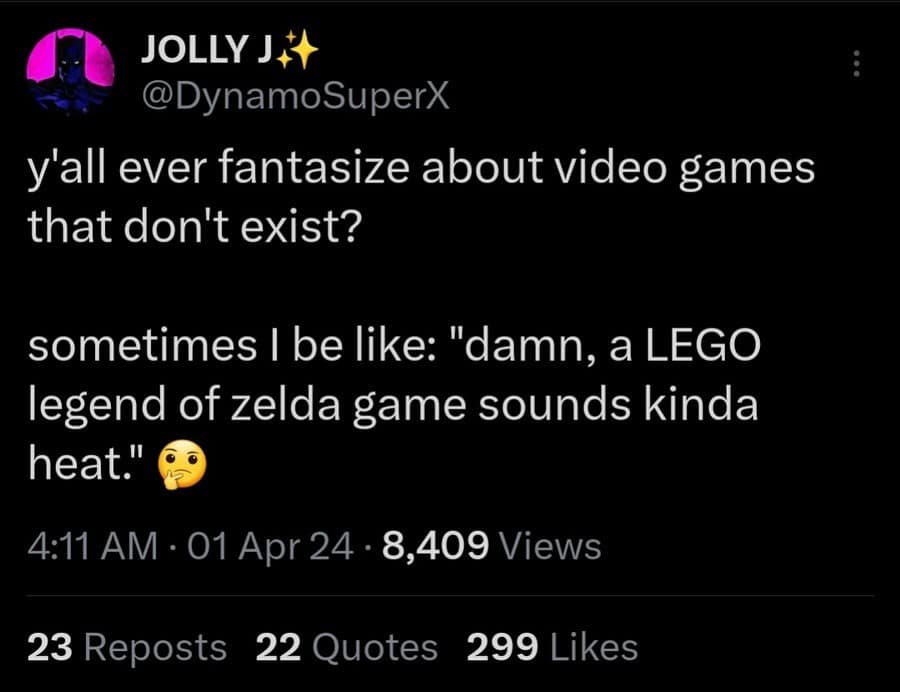Image resolution: width=900 pixels, height=692 pixels.
Task: Click the line "y'all ever fantasize about video games"
Action: click(421, 169)
